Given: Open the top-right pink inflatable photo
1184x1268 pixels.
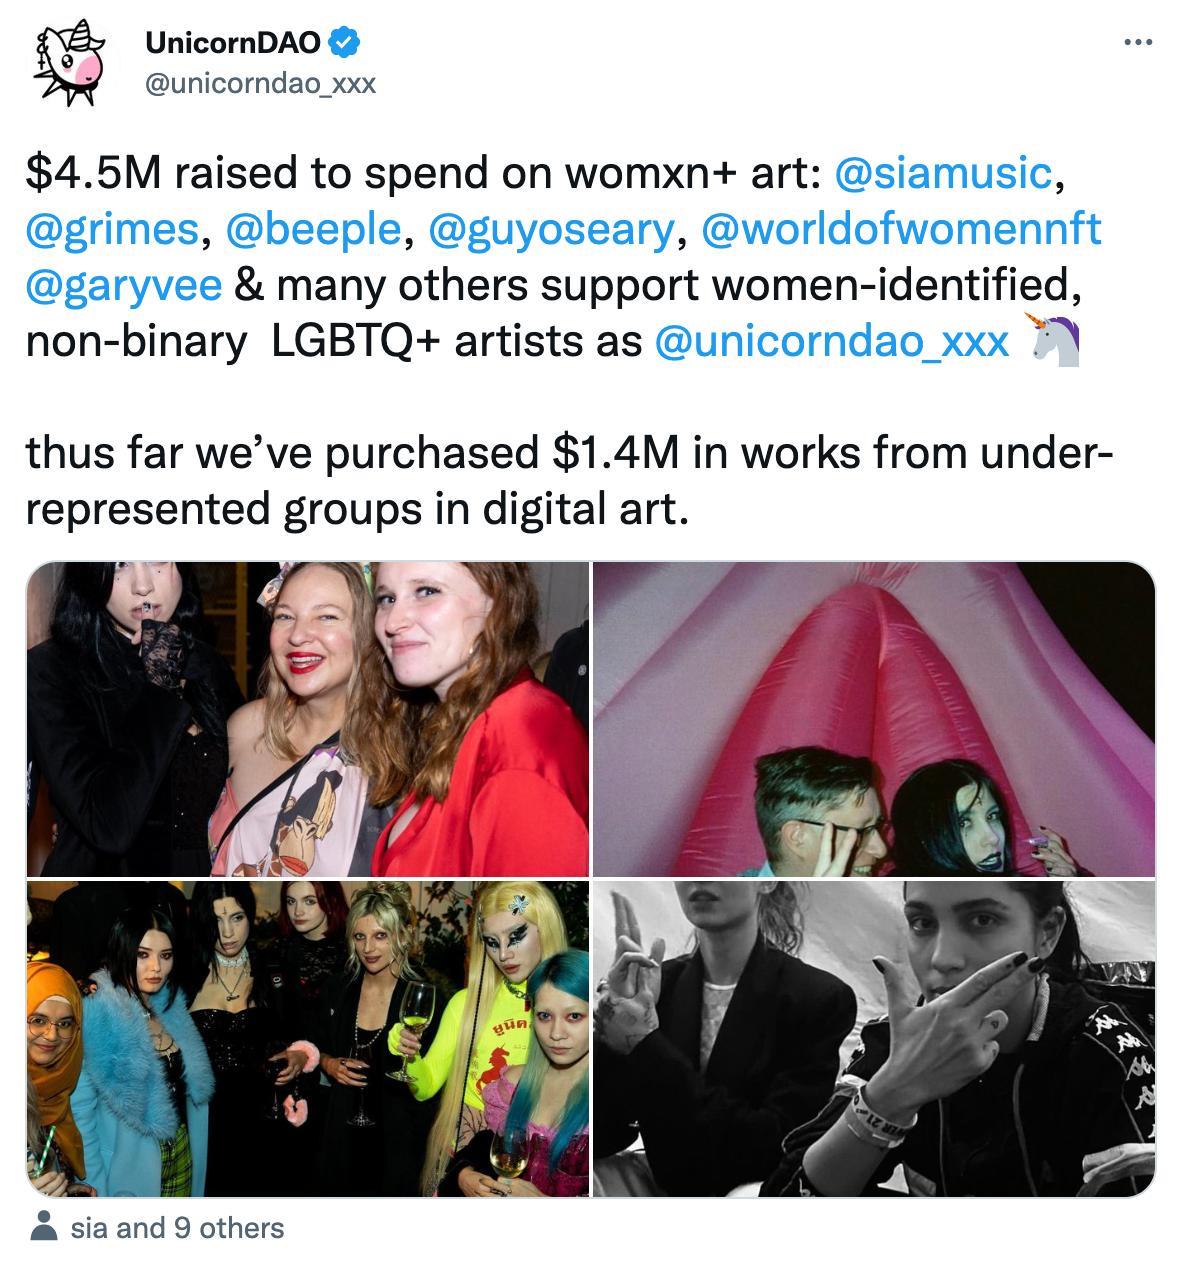Looking at the screenshot, I should [873, 719].
